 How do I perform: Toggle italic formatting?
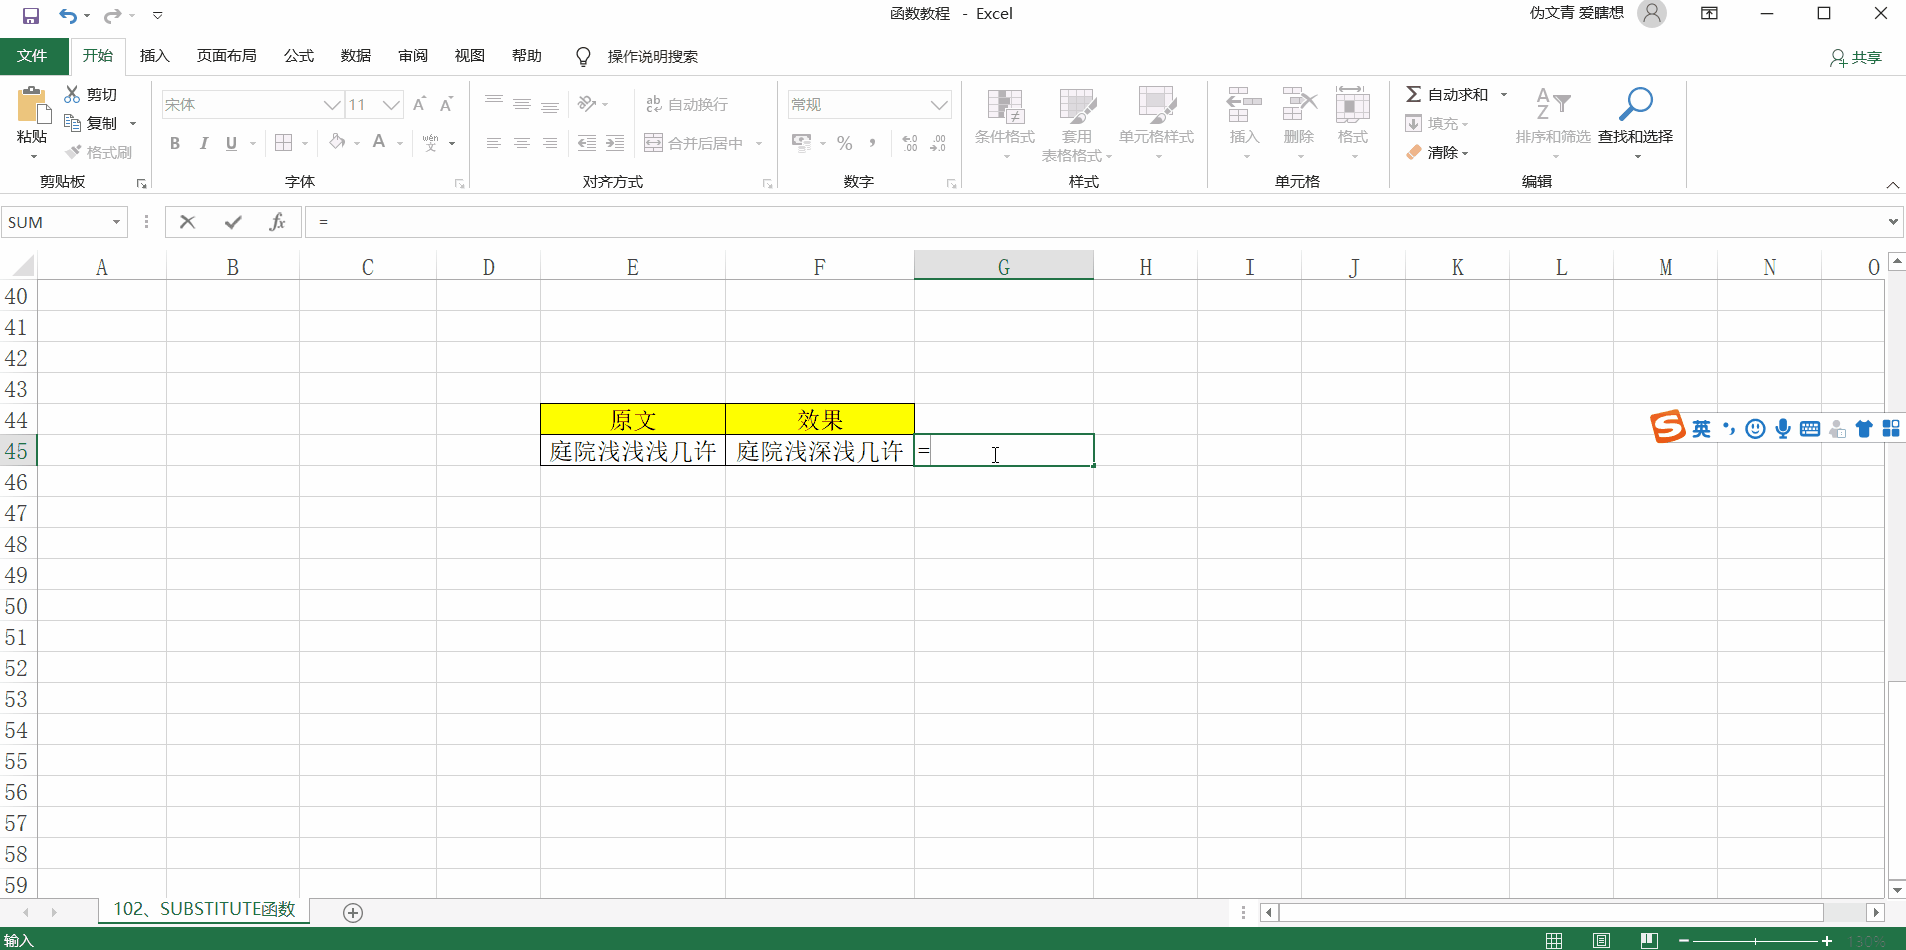pyautogui.click(x=203, y=143)
